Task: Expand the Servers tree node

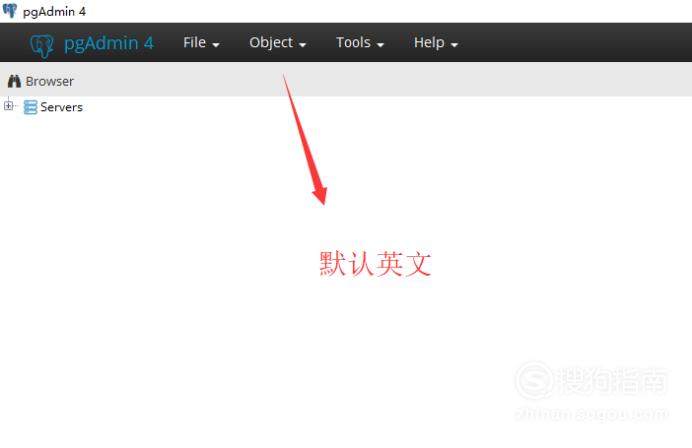Action: coord(8,106)
